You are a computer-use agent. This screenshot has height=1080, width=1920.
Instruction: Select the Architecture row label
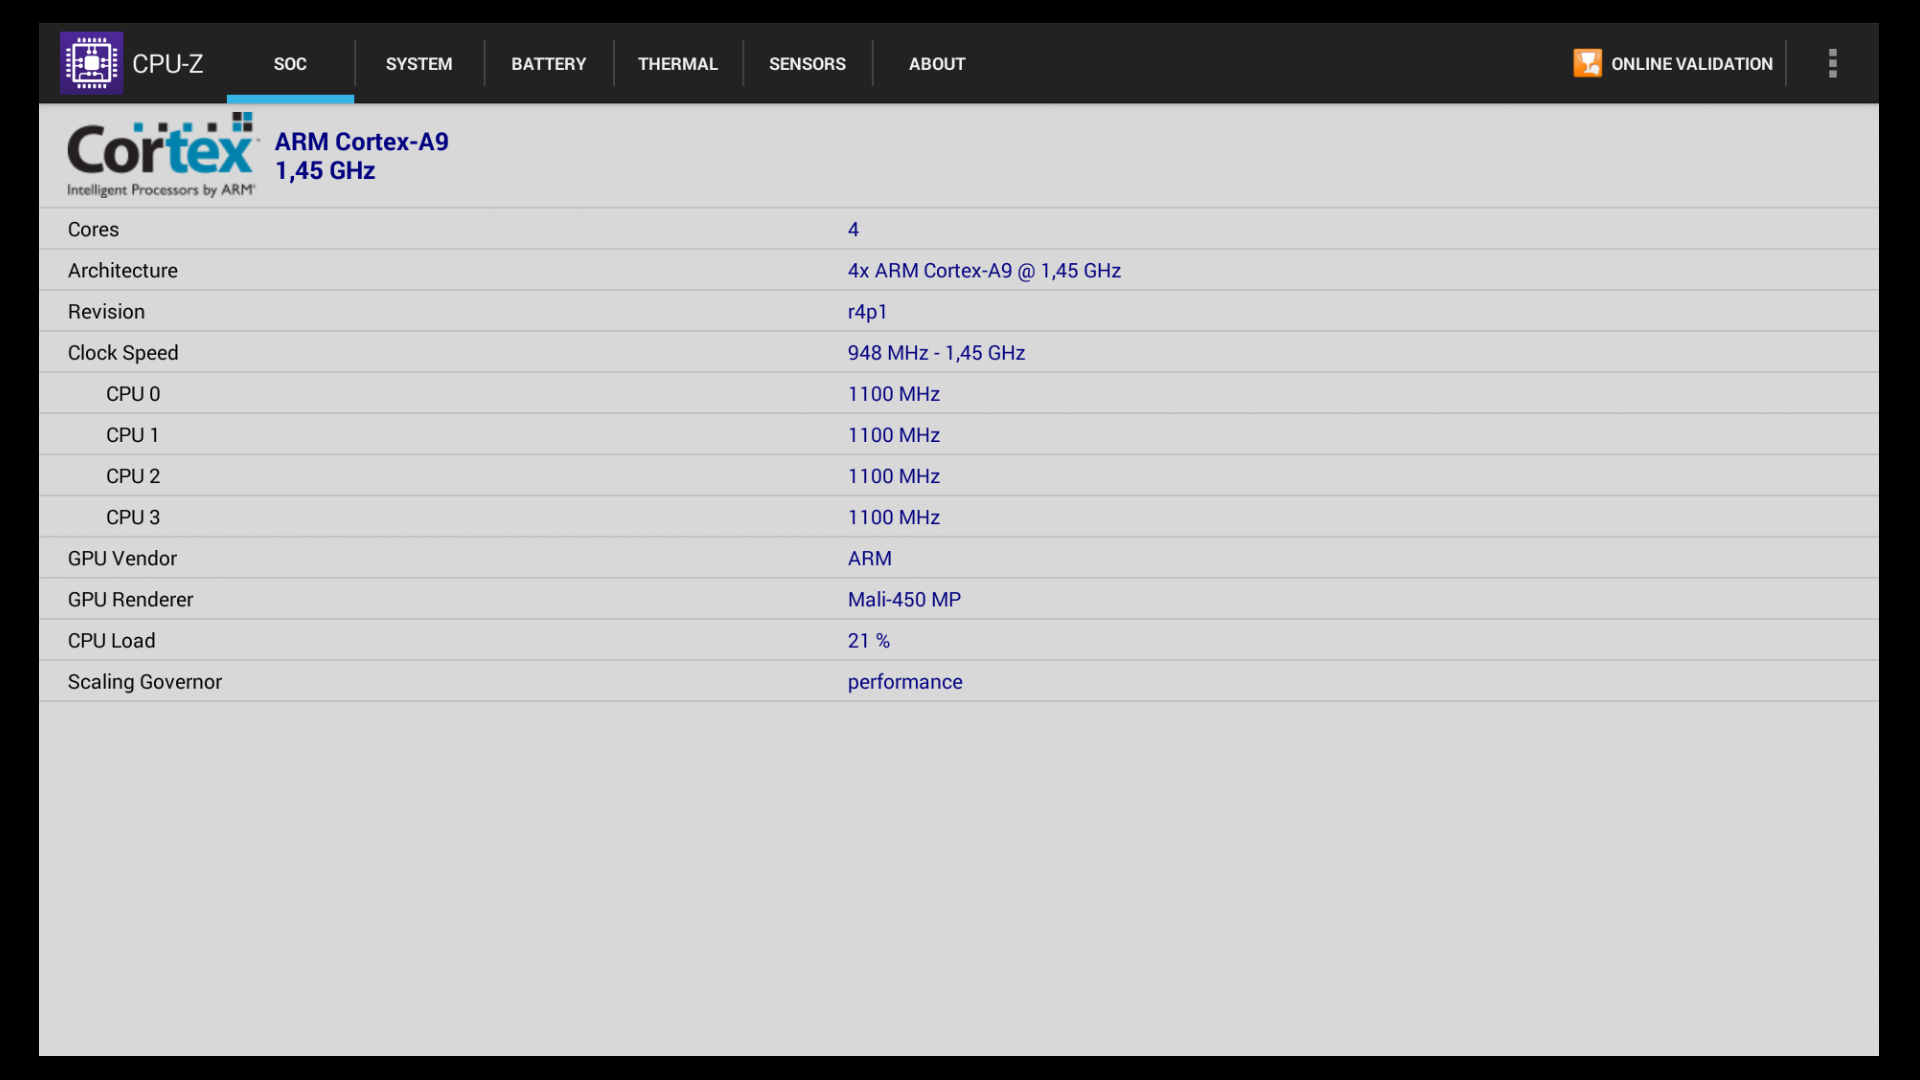click(123, 271)
